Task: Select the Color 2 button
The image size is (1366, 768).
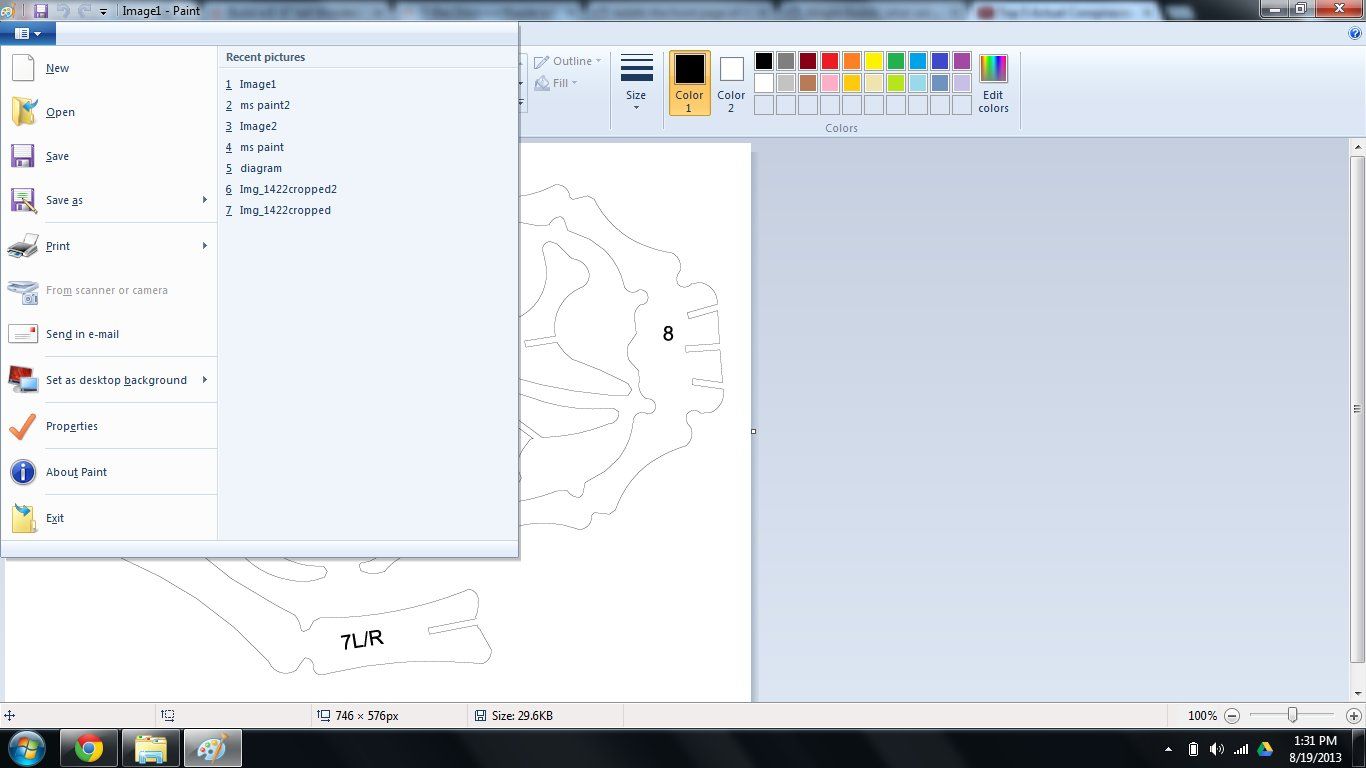Action: (731, 83)
